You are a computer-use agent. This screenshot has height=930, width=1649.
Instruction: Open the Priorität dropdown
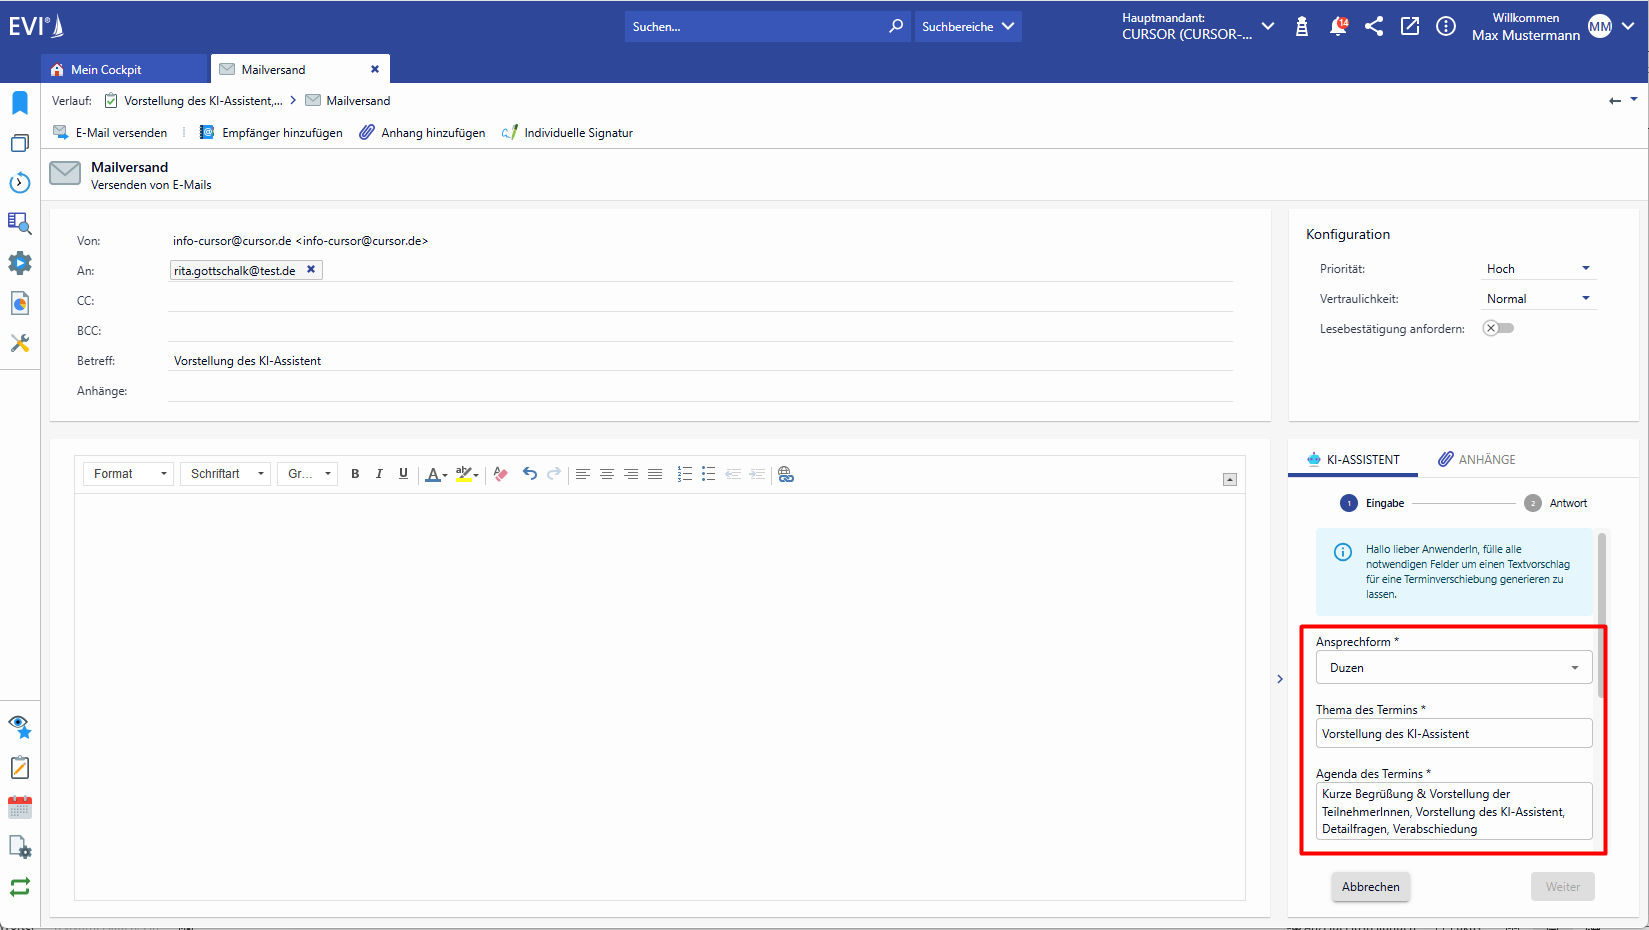[1538, 269]
